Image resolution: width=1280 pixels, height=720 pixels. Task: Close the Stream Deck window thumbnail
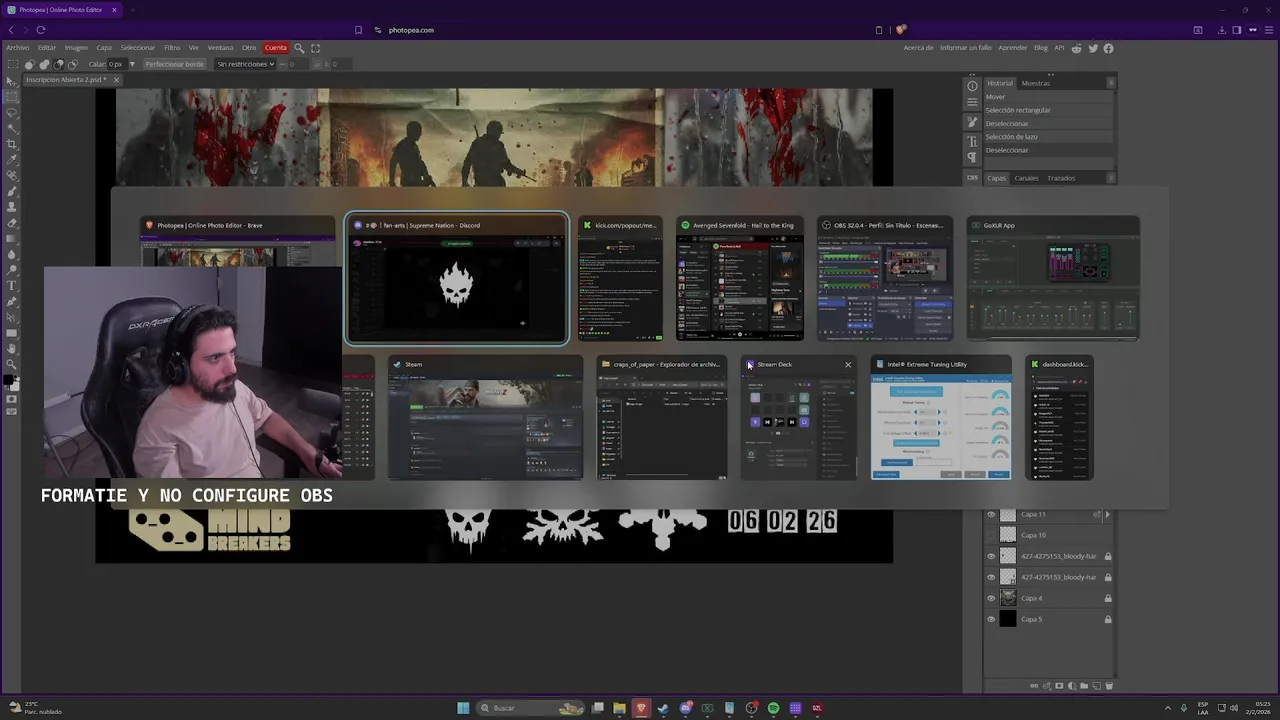848,364
